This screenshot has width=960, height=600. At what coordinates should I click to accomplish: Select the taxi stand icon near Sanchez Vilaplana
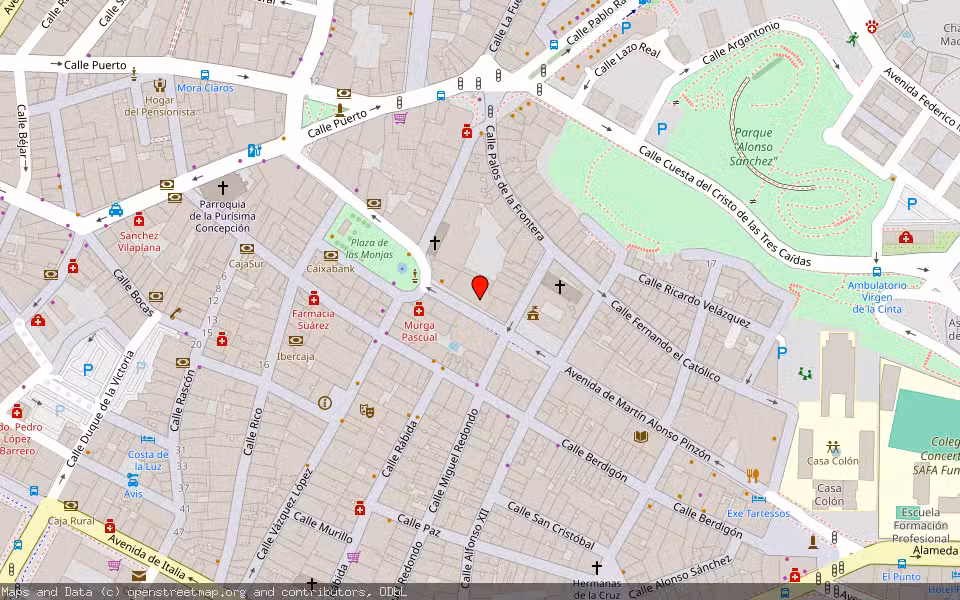115,209
